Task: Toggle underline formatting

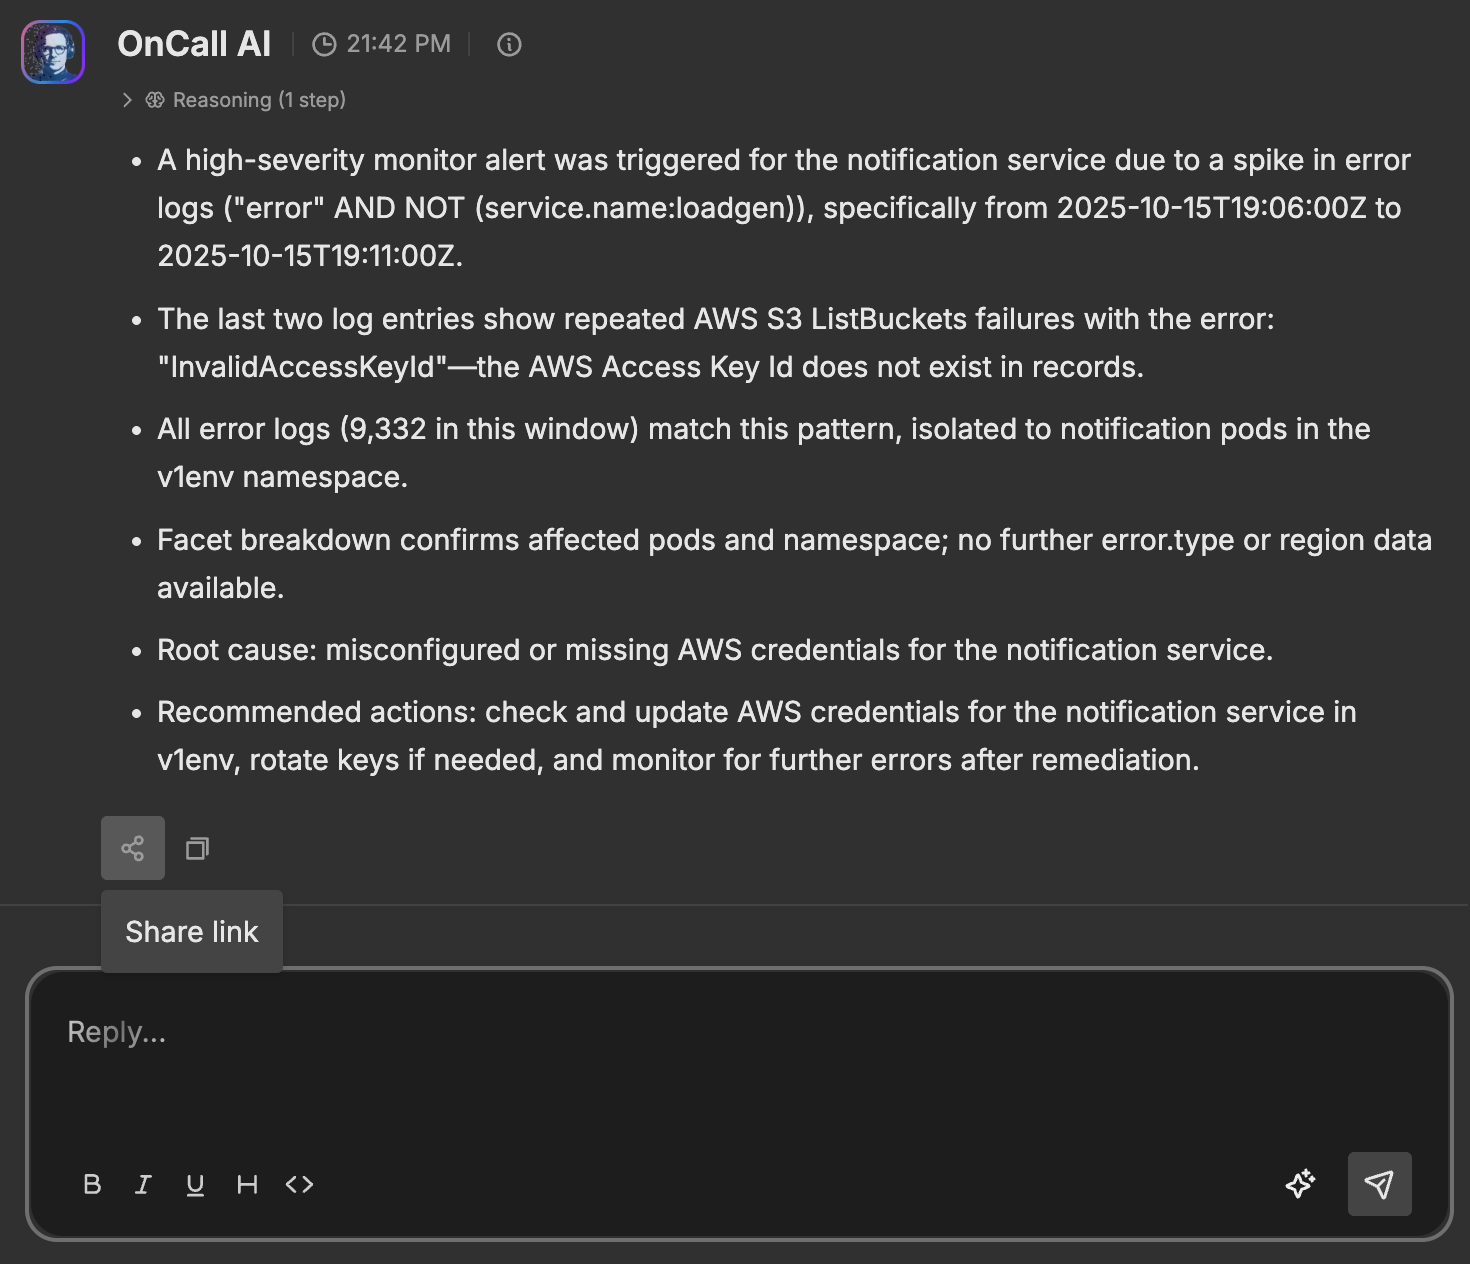Action: click(x=195, y=1184)
